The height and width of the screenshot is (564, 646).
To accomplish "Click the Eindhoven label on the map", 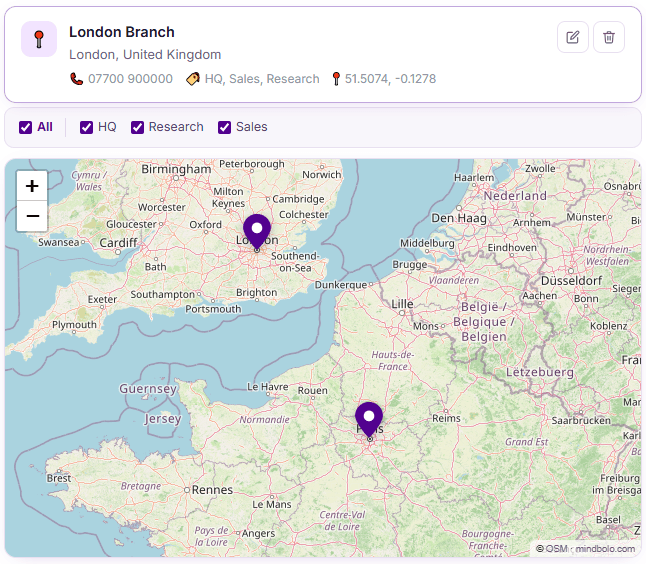I will [512, 248].
